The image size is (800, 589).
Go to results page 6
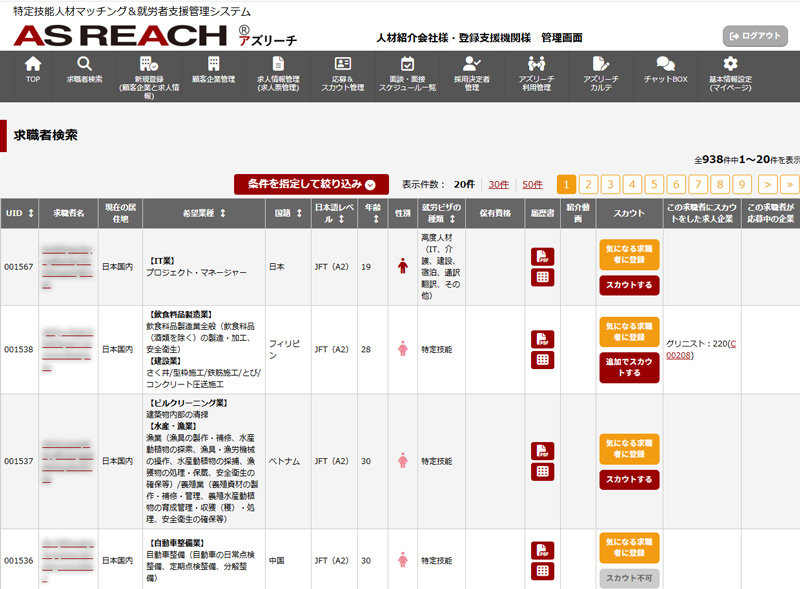[676, 184]
